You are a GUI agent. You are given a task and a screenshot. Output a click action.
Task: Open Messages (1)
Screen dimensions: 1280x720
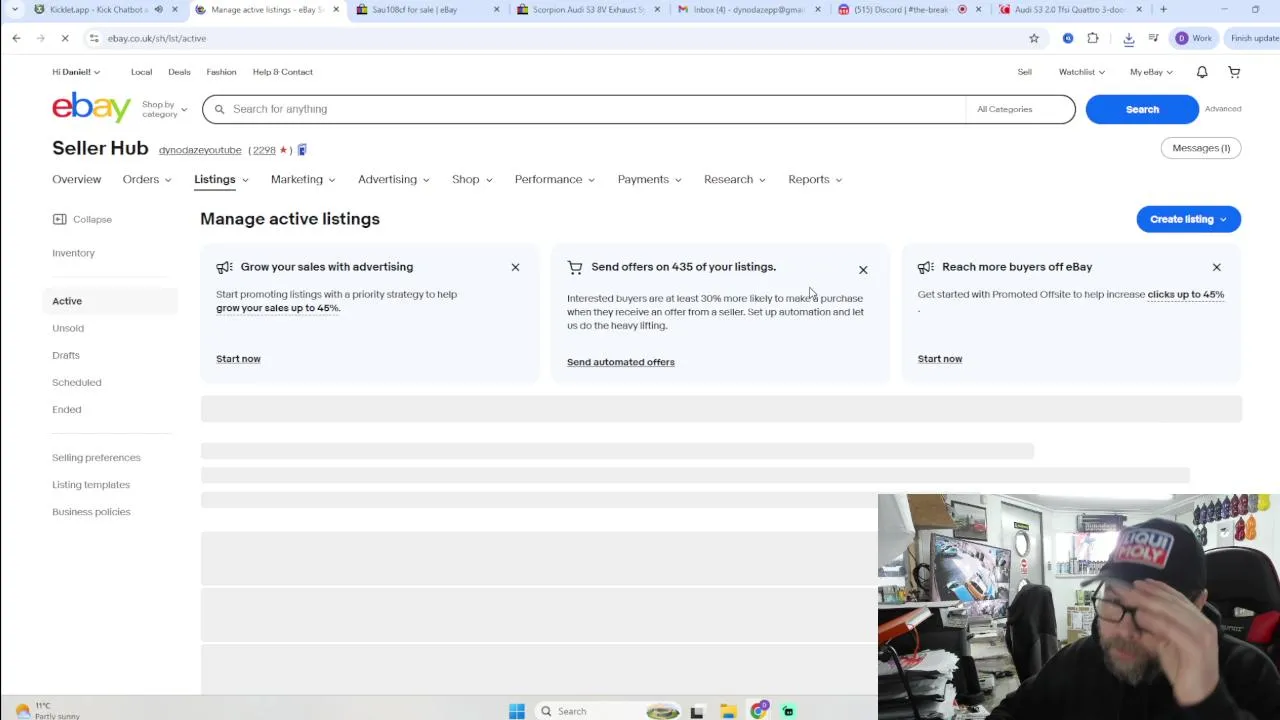click(1201, 148)
